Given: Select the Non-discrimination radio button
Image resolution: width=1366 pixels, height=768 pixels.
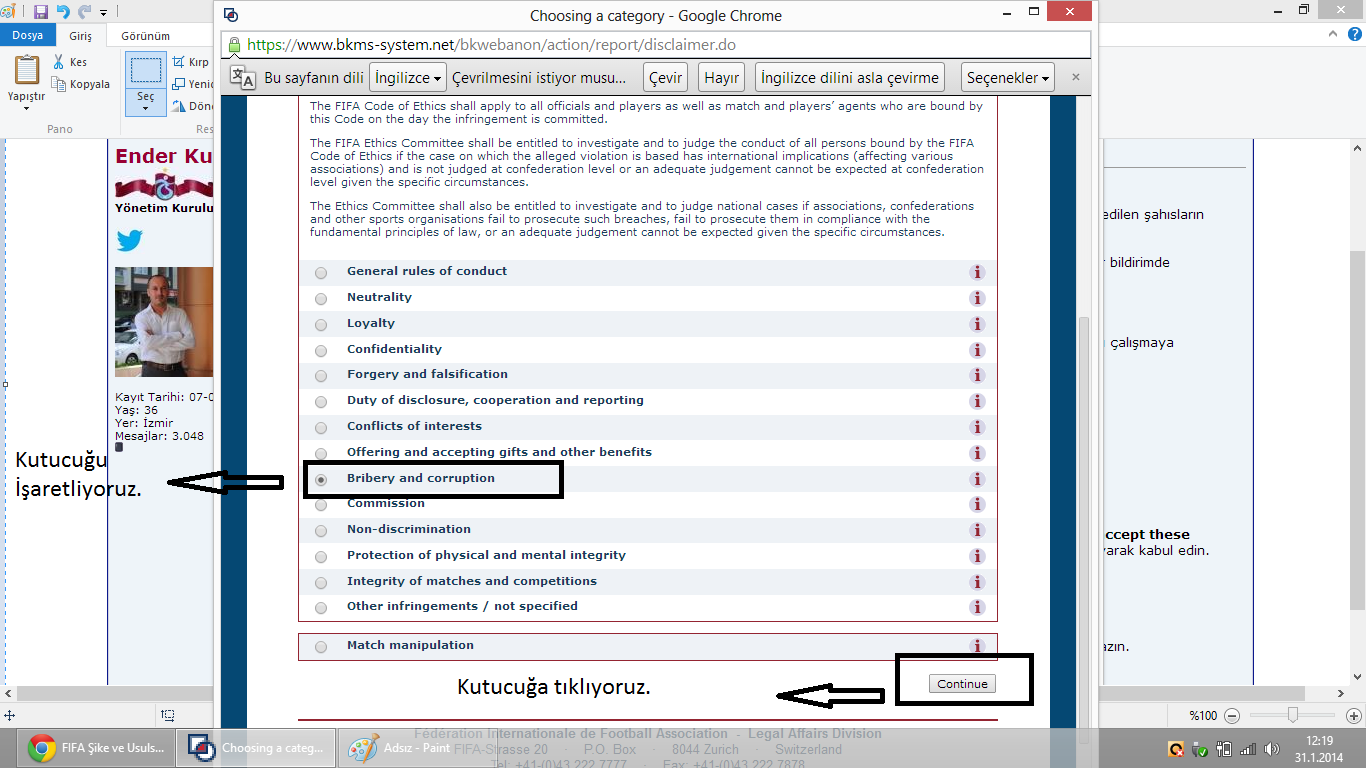Looking at the screenshot, I should click(321, 531).
